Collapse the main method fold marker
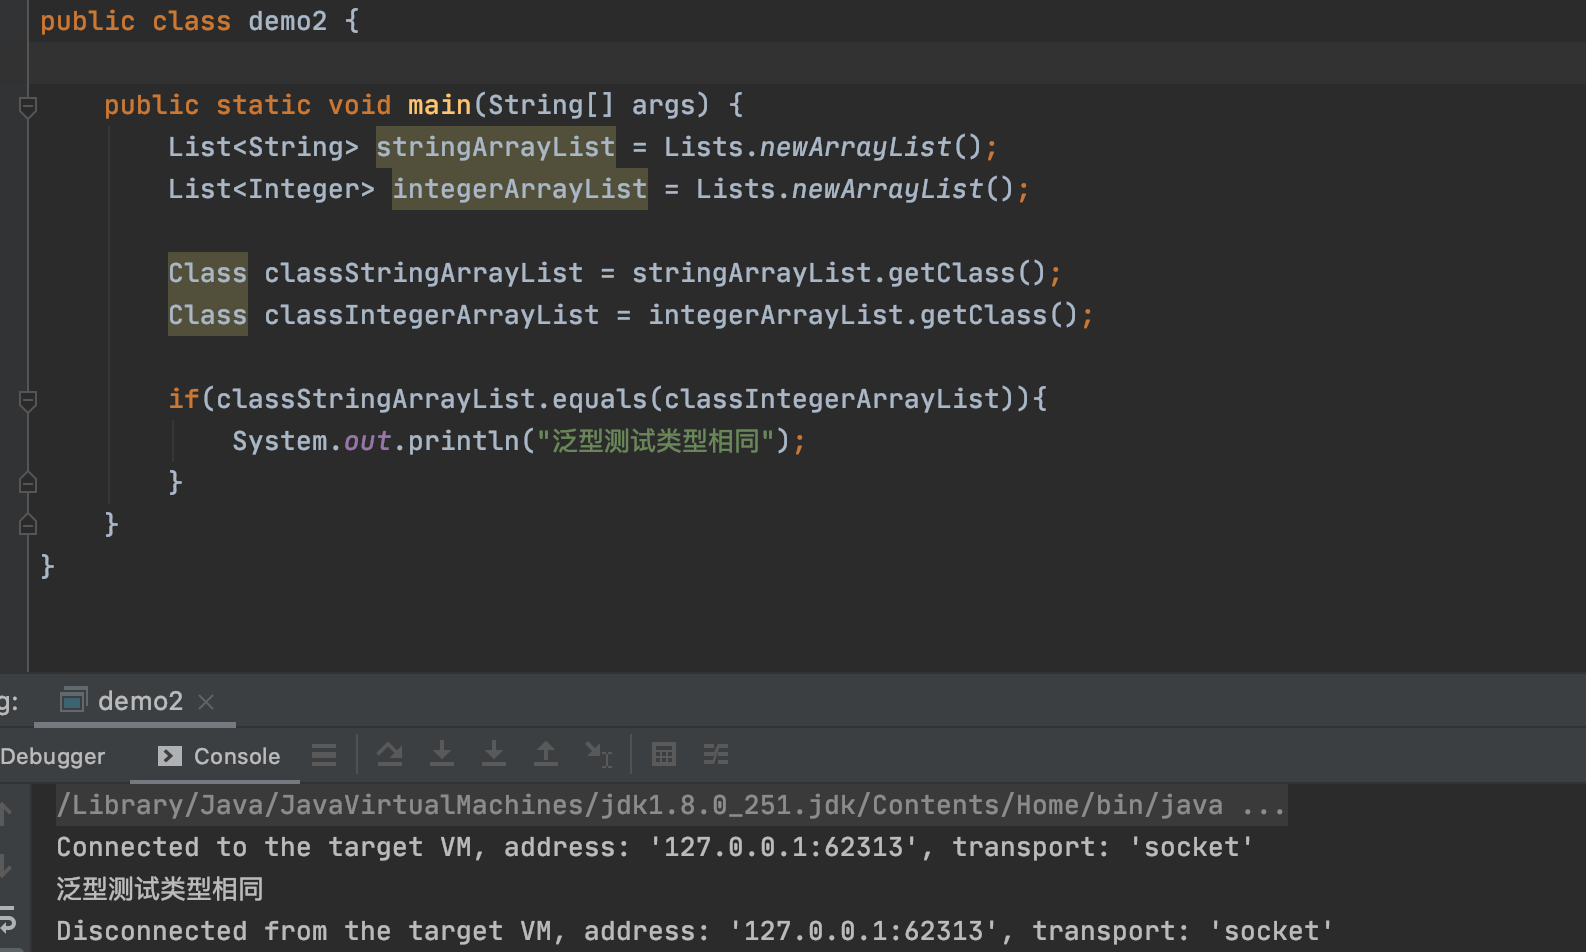This screenshot has height=952, width=1586. click(x=28, y=106)
